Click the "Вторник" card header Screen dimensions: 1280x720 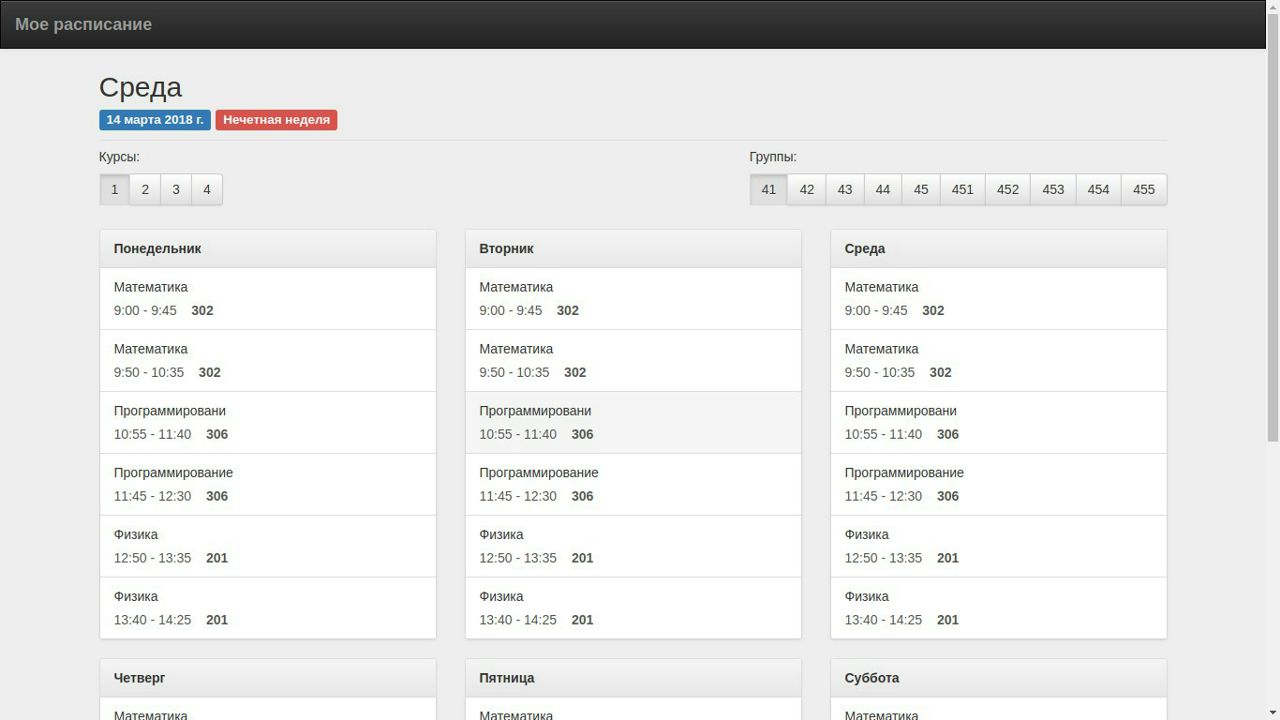click(633, 249)
